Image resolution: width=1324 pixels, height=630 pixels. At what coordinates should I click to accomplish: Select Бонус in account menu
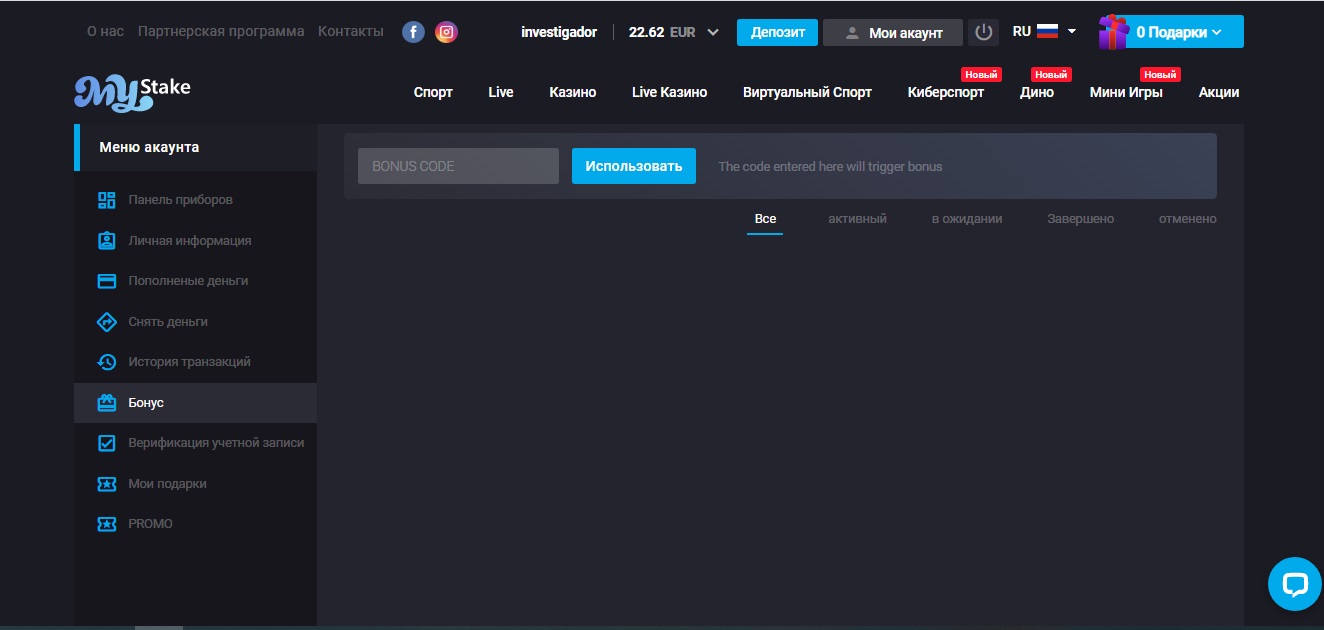point(195,403)
